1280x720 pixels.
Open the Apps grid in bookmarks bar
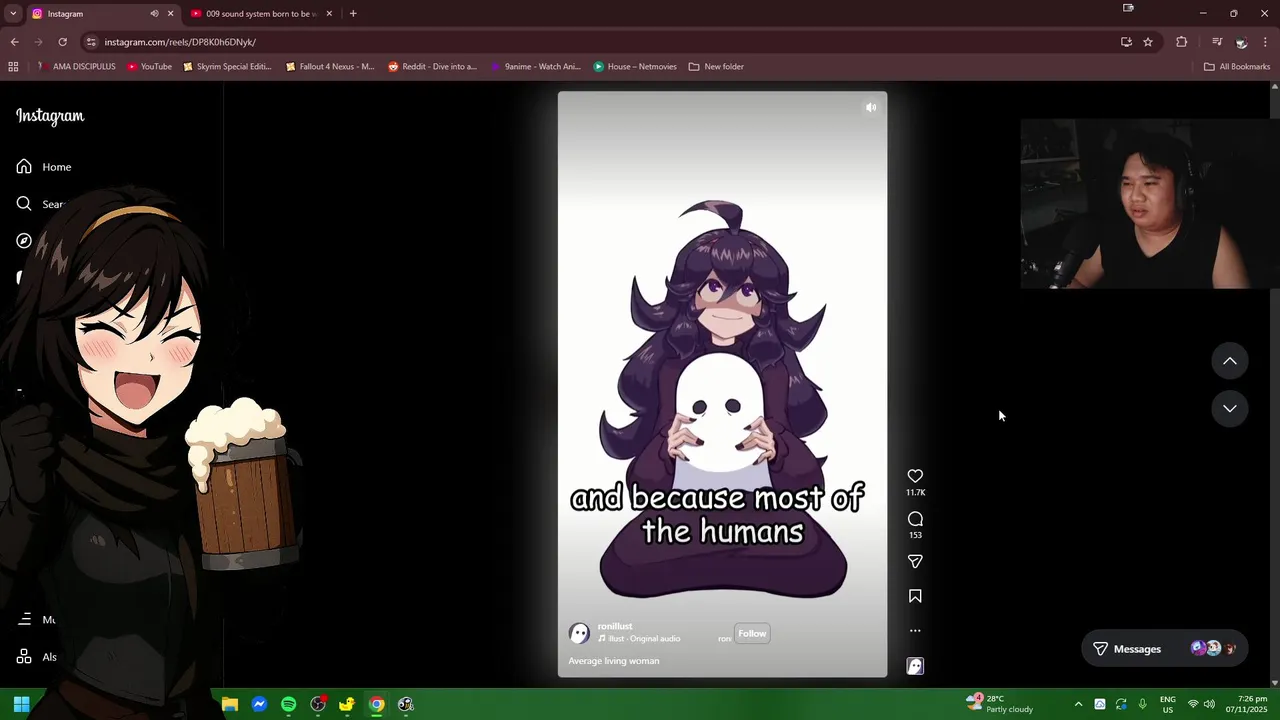pyautogui.click(x=13, y=67)
